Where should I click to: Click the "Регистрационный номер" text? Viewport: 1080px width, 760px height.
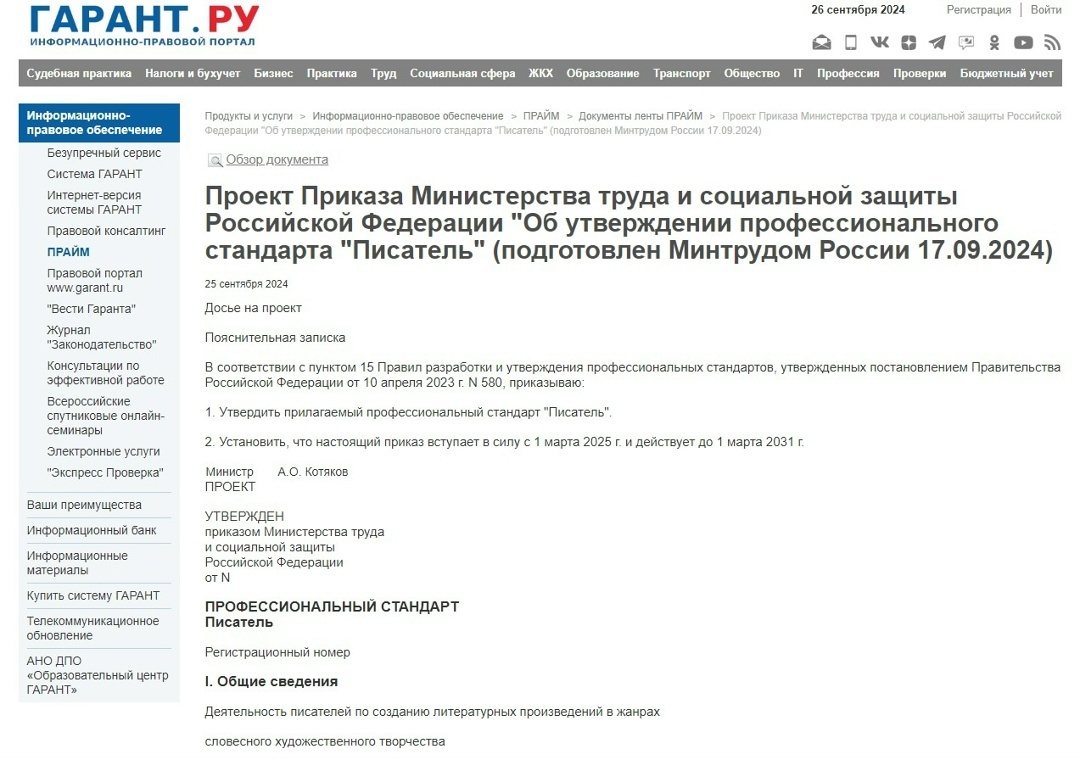277,653
